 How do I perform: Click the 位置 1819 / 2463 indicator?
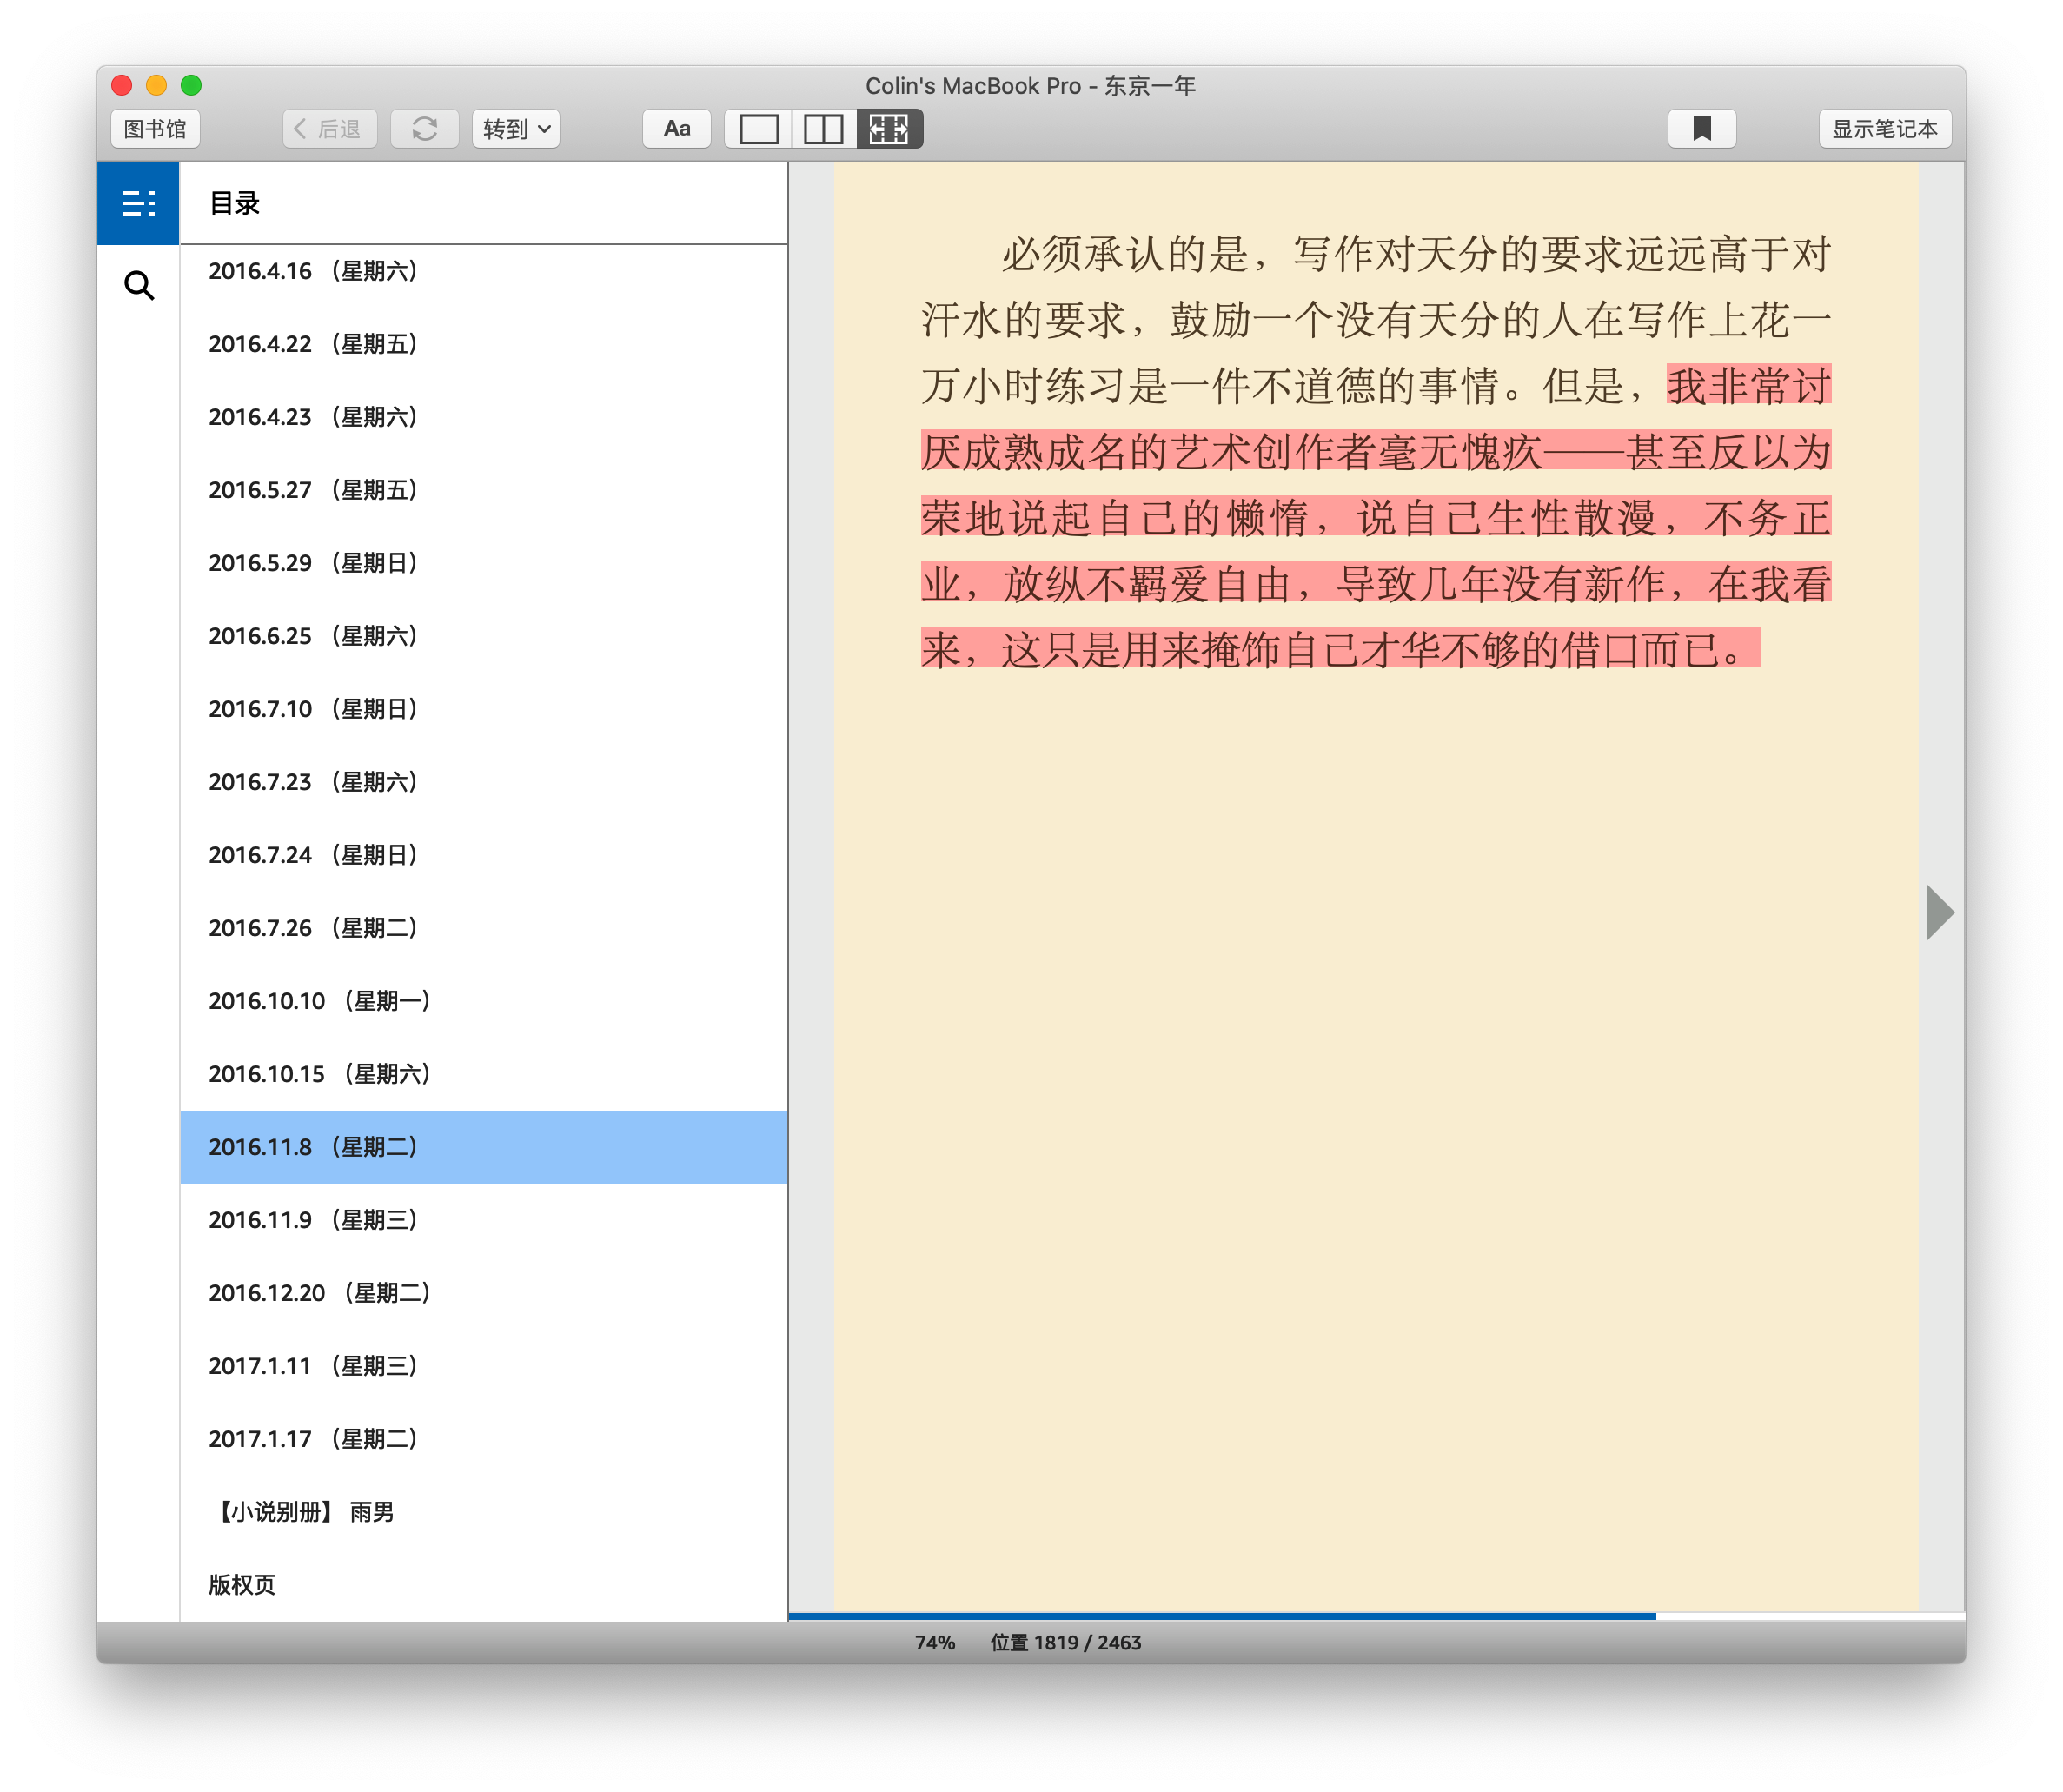pyautogui.click(x=1066, y=1643)
